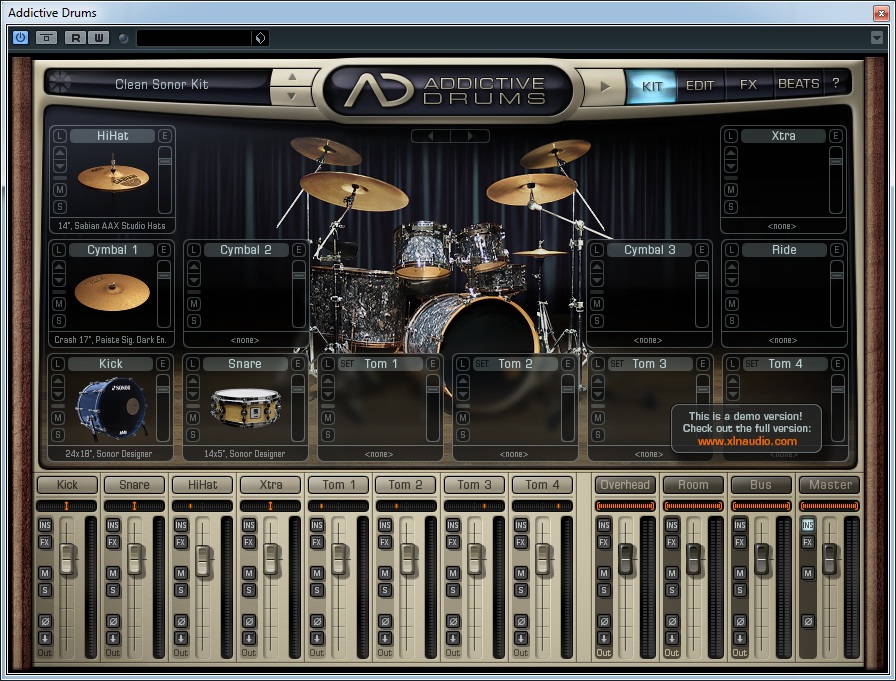Show next kit view arrow
The width and height of the screenshot is (896, 681).
(x=470, y=136)
